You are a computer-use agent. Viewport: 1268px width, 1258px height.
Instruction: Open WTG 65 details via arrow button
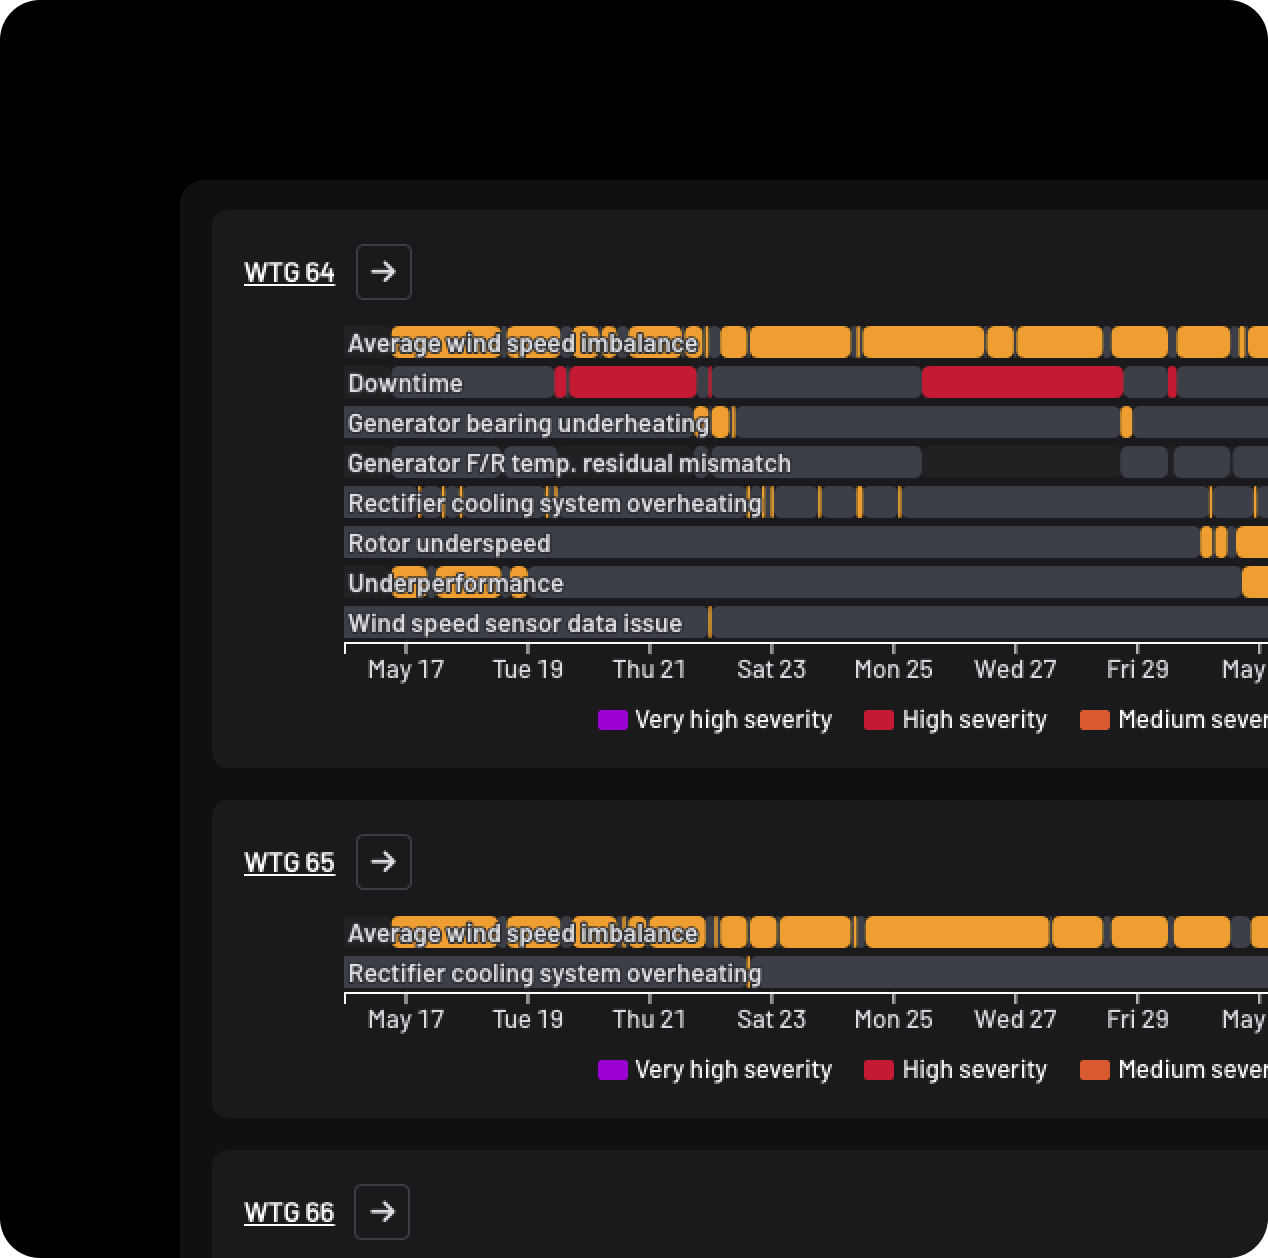pos(384,862)
